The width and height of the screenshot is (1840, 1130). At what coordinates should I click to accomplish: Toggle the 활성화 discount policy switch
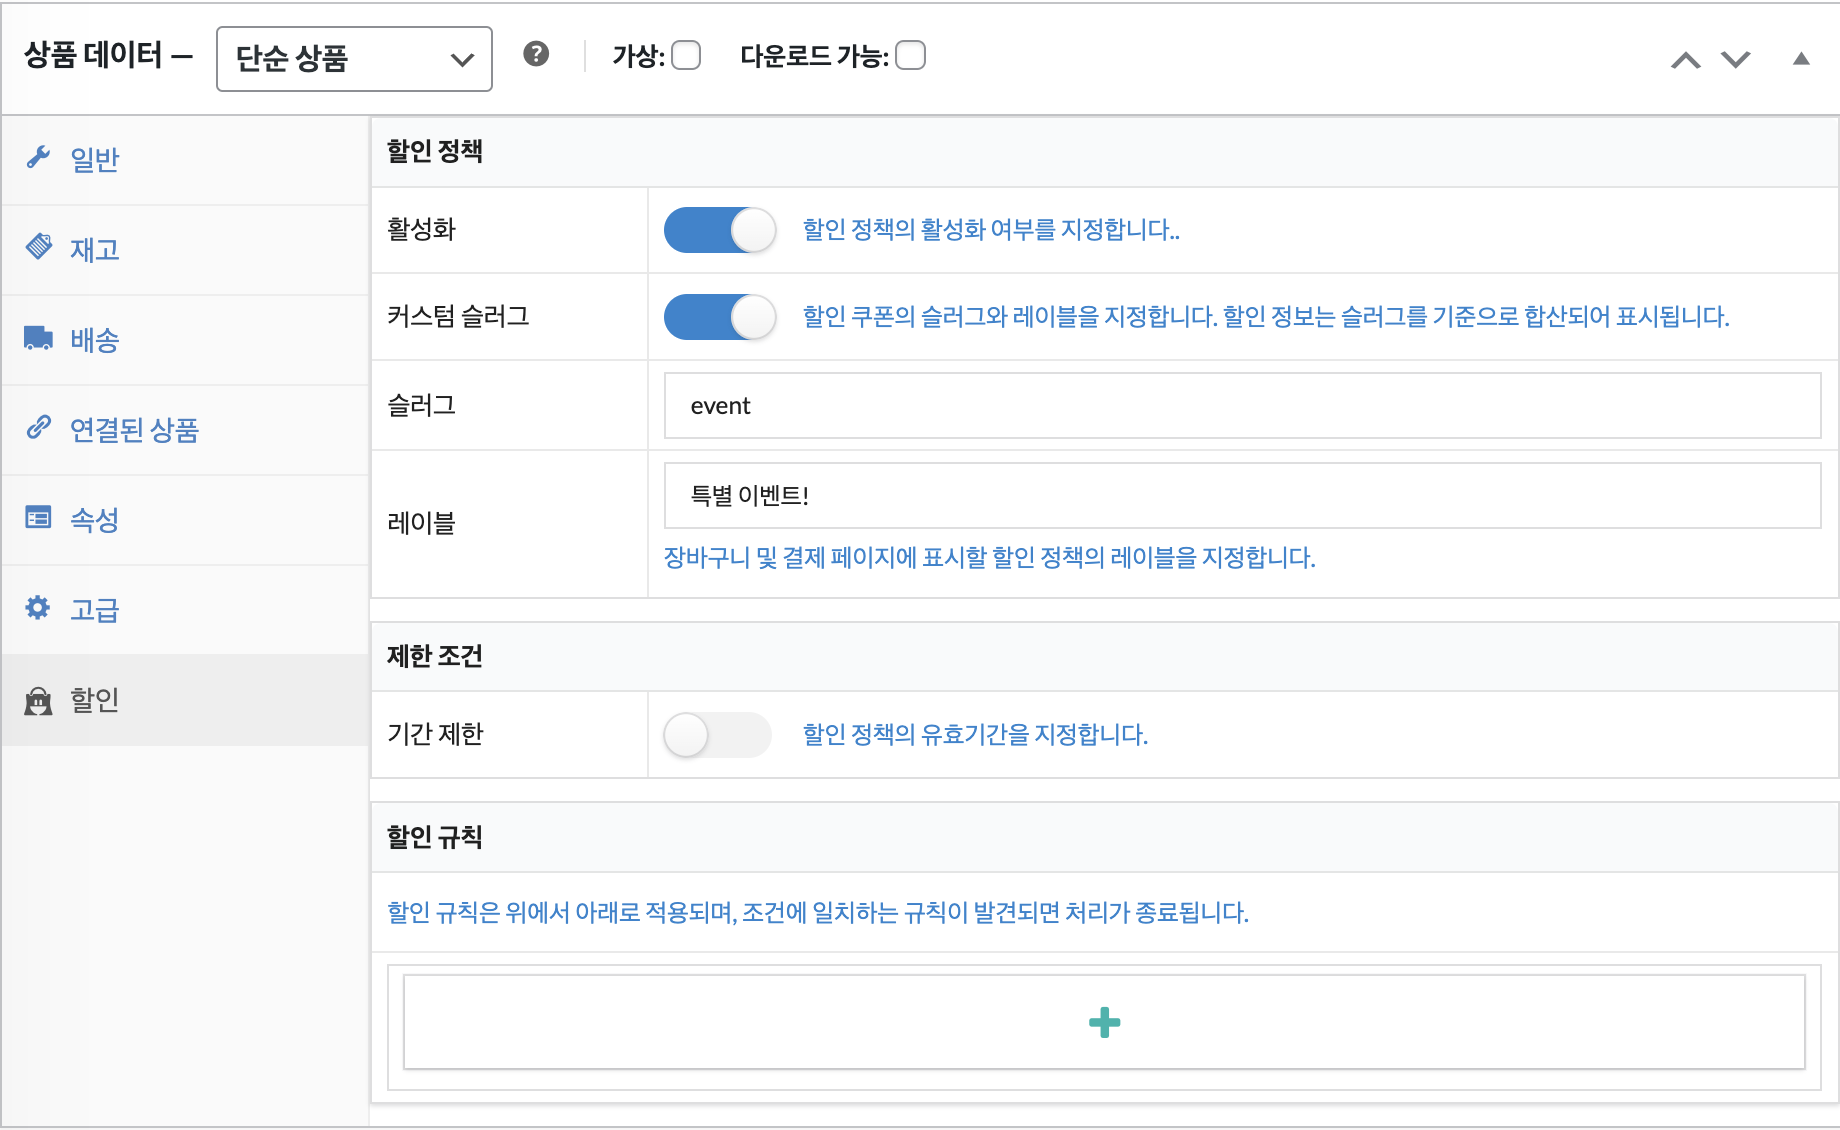719,230
